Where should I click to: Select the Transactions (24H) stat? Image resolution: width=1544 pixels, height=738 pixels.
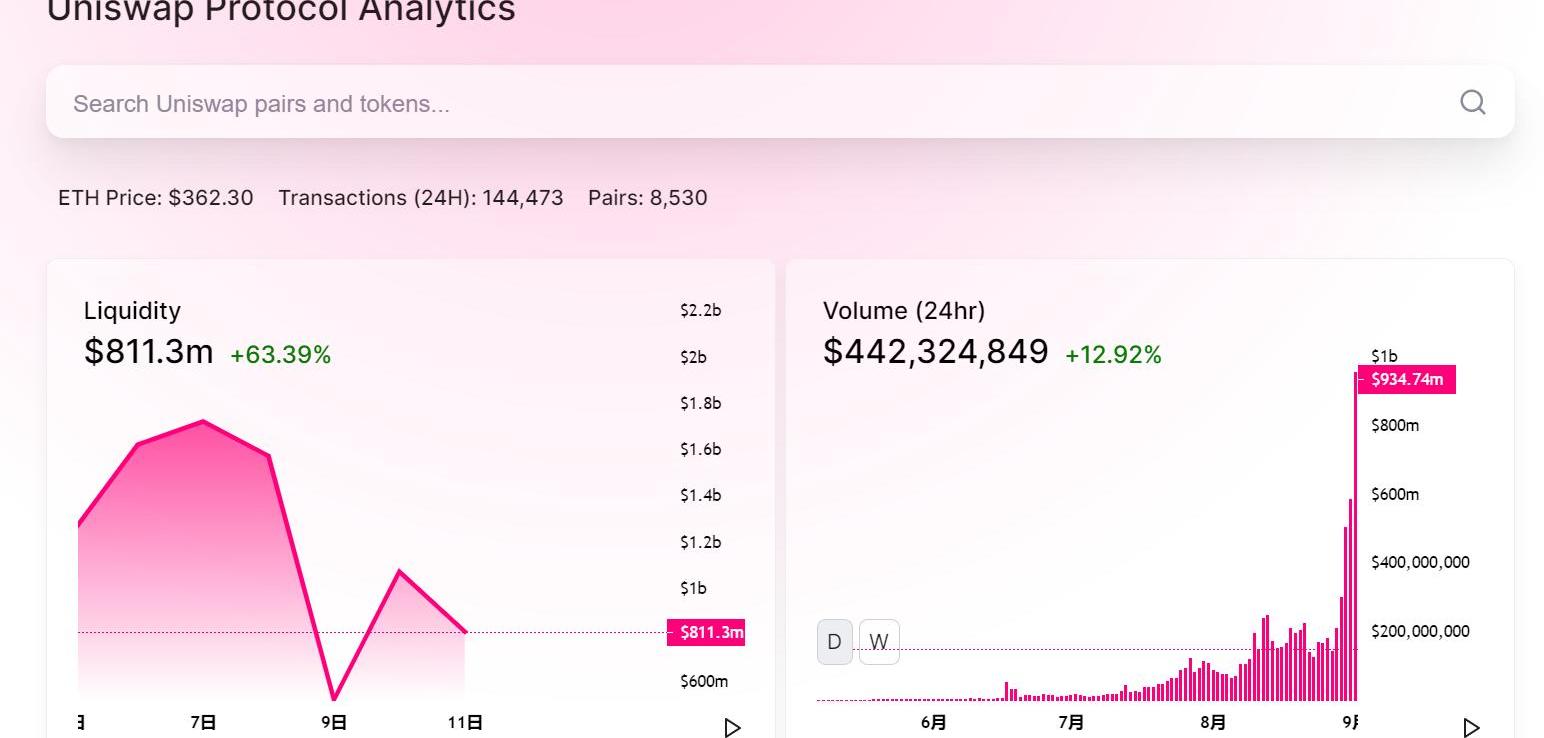[421, 198]
